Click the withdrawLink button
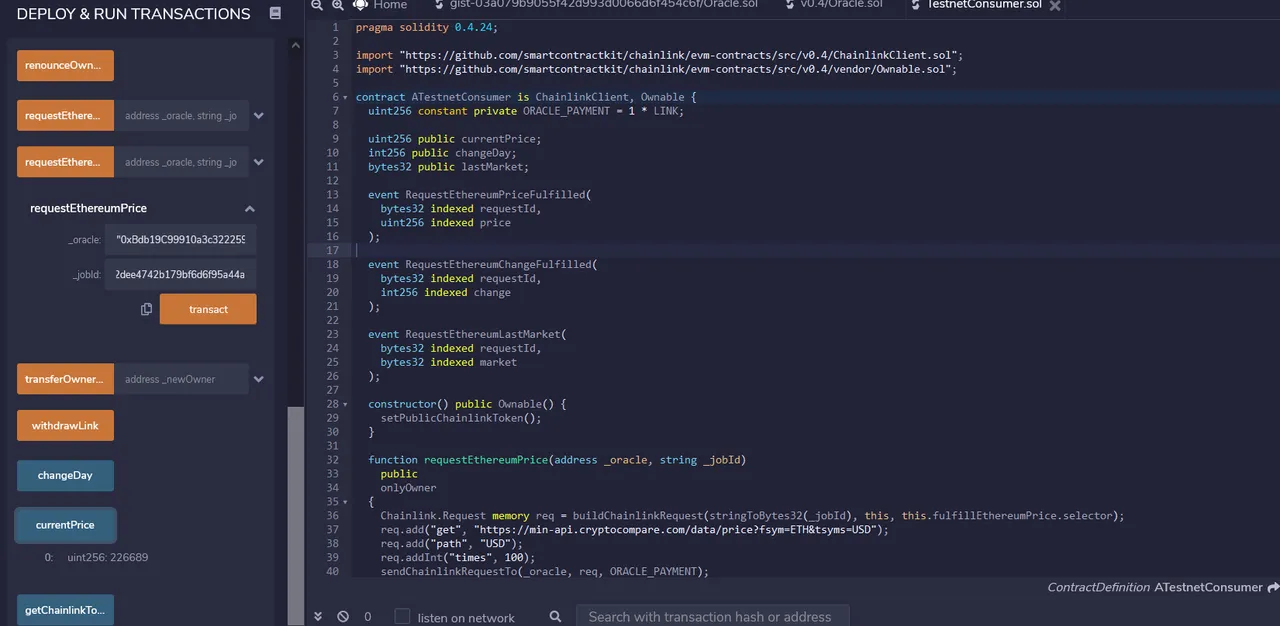The image size is (1280, 626). click(x=65, y=426)
